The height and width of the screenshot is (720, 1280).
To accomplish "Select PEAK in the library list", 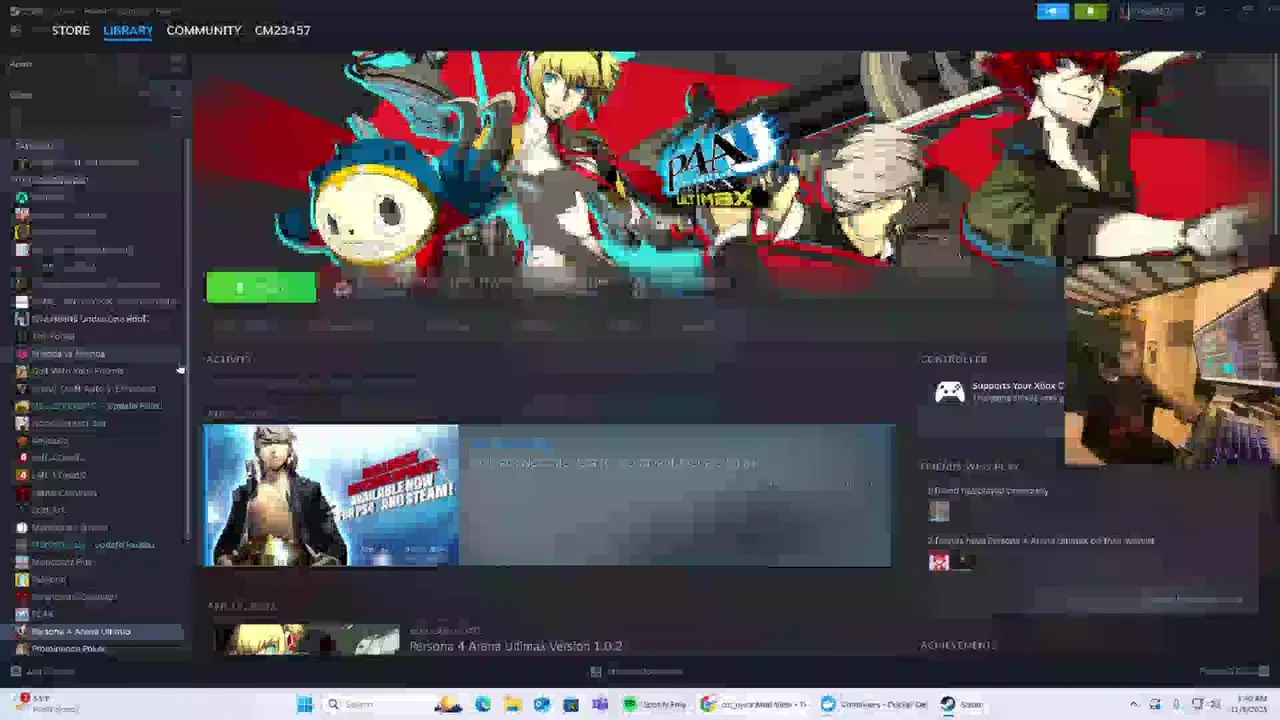I will tap(42, 614).
